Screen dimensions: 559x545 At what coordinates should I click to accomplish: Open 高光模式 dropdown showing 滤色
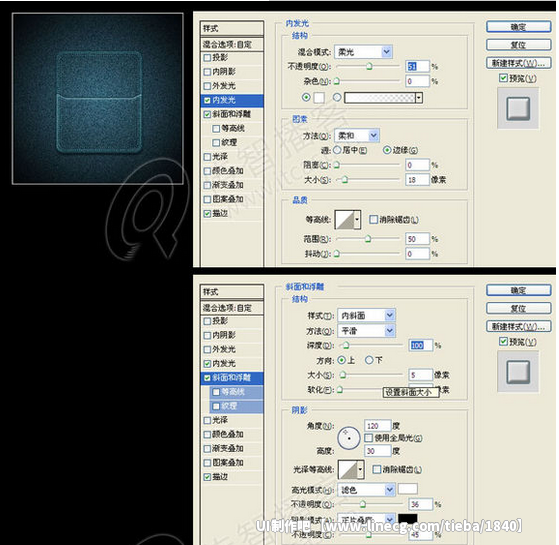[366, 490]
